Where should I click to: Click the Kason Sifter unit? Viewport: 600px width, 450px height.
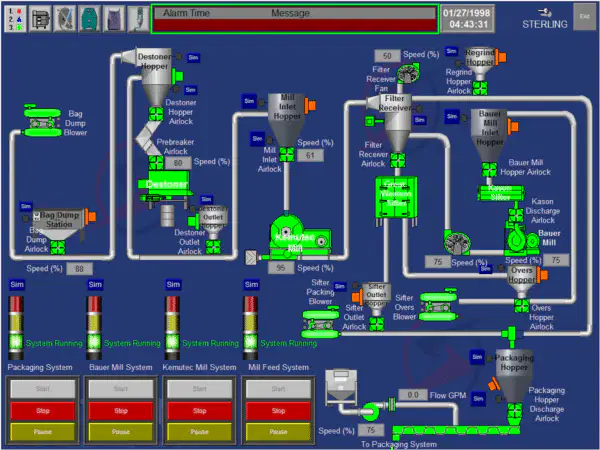[501, 193]
